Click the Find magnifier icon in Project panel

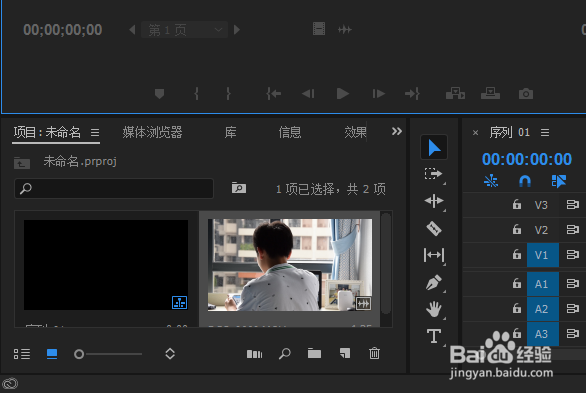coord(285,353)
